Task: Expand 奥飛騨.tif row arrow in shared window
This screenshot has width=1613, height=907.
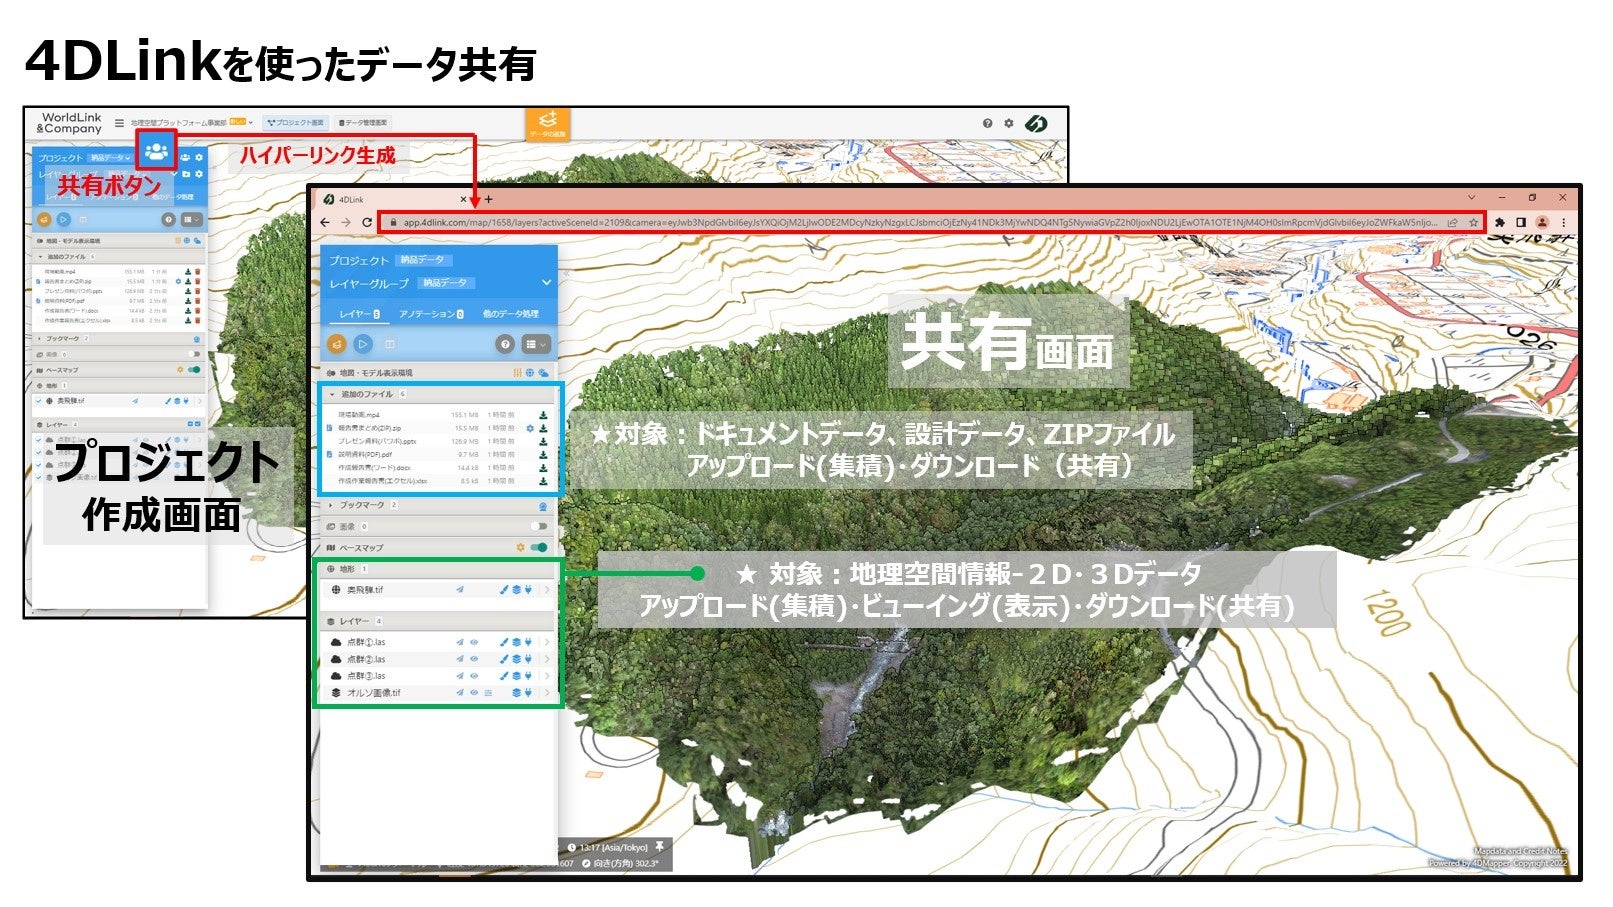Action: pos(547,590)
